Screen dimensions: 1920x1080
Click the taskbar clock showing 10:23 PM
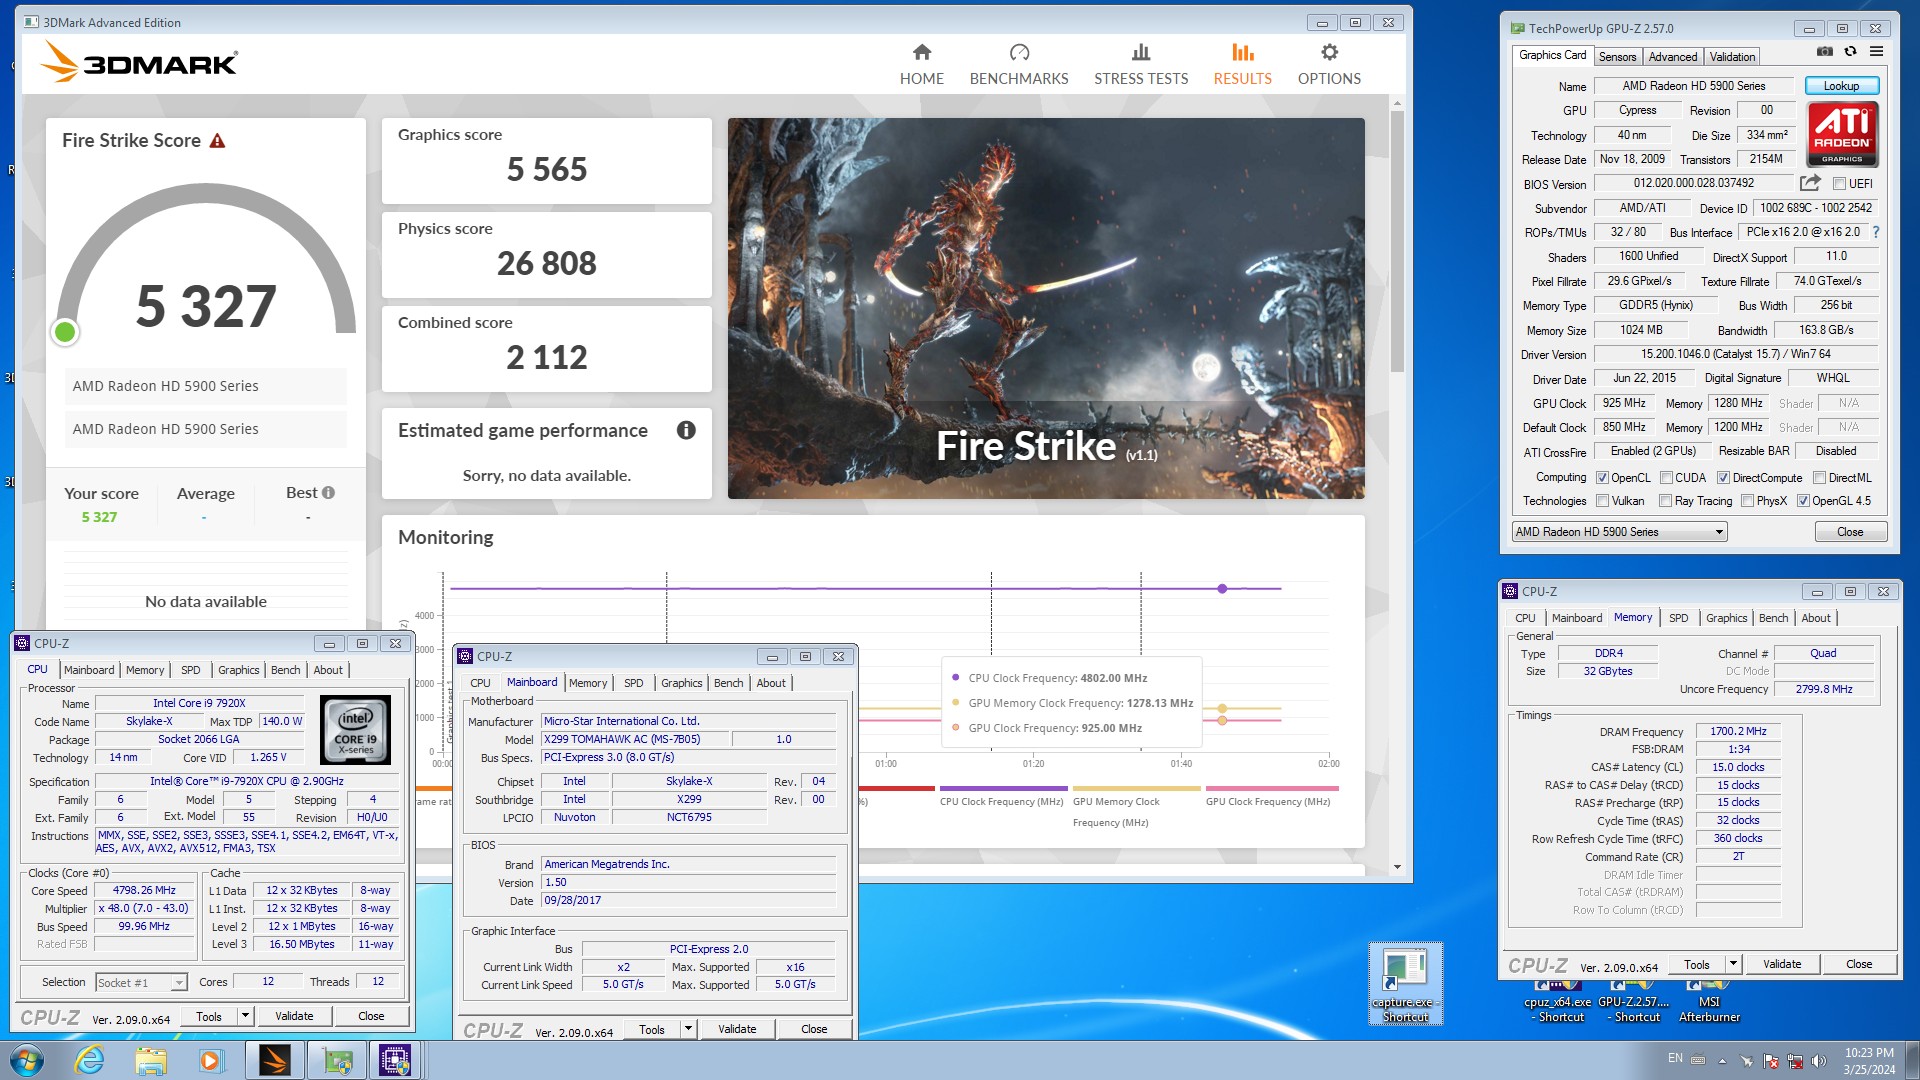[x=1869, y=1061]
